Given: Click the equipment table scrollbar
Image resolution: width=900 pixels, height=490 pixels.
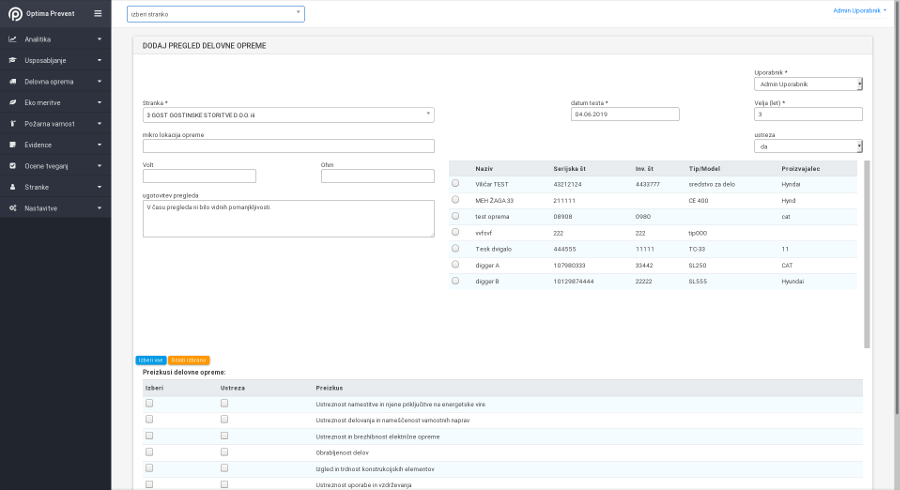Looking at the screenshot, I should click(x=867, y=254).
